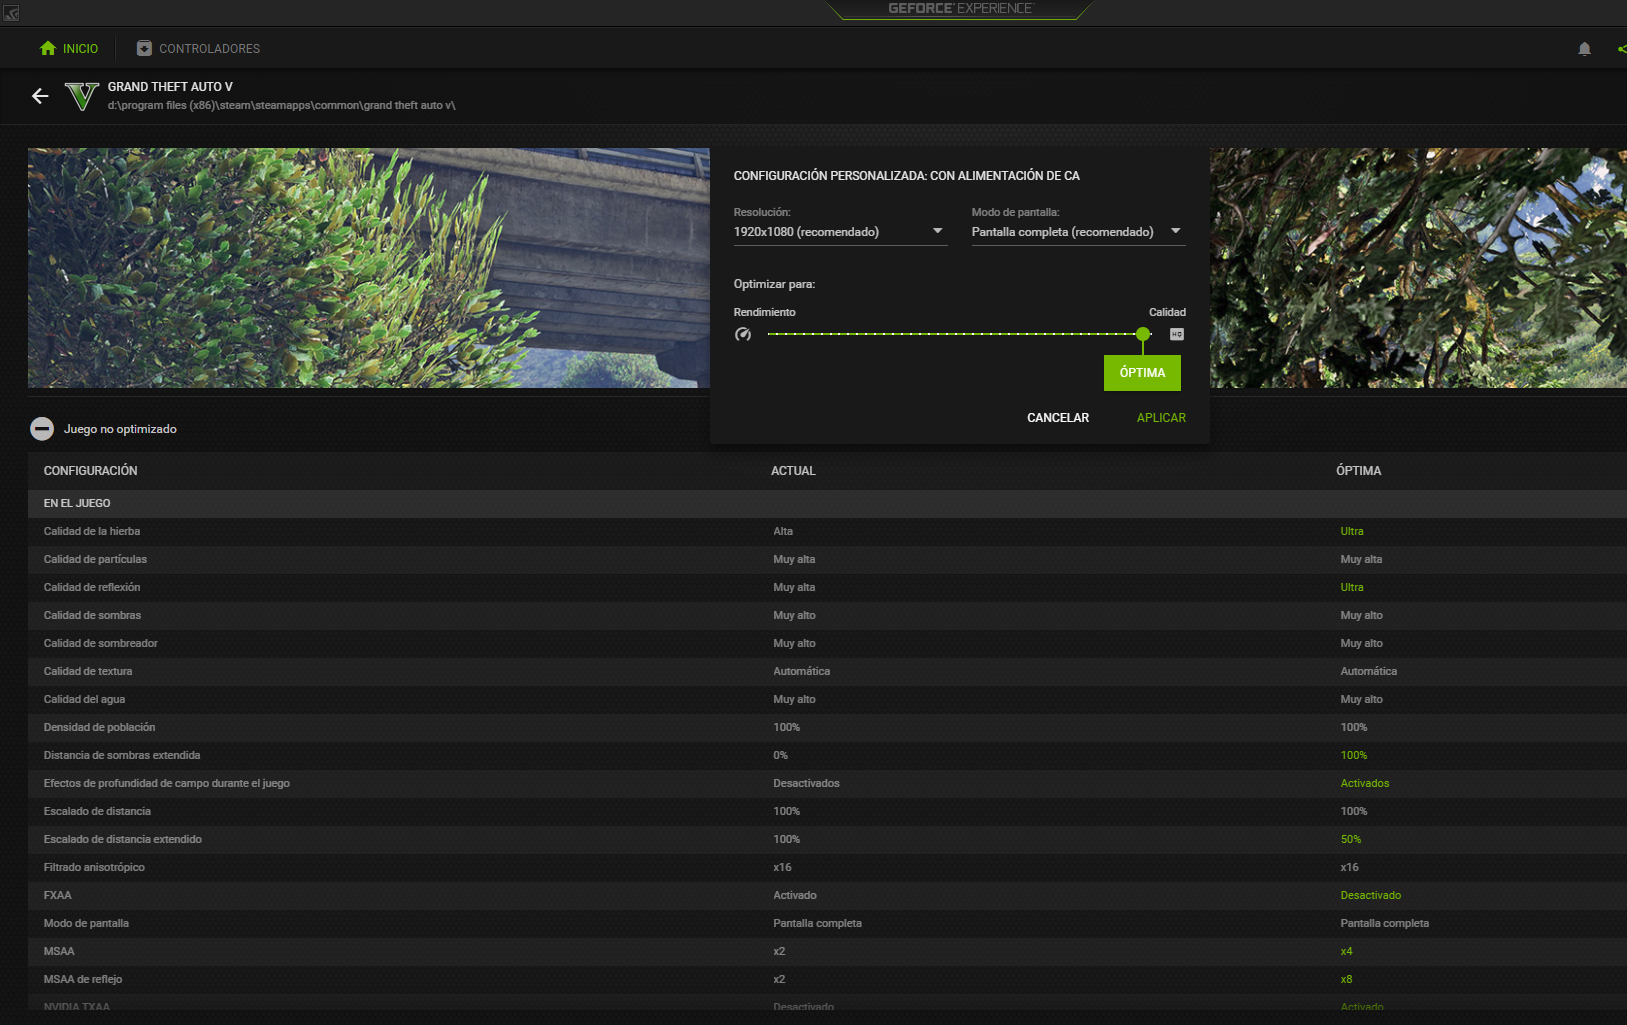The width and height of the screenshot is (1627, 1025).
Task: Click the optimal FXAA Desactivado value
Action: click(1371, 895)
